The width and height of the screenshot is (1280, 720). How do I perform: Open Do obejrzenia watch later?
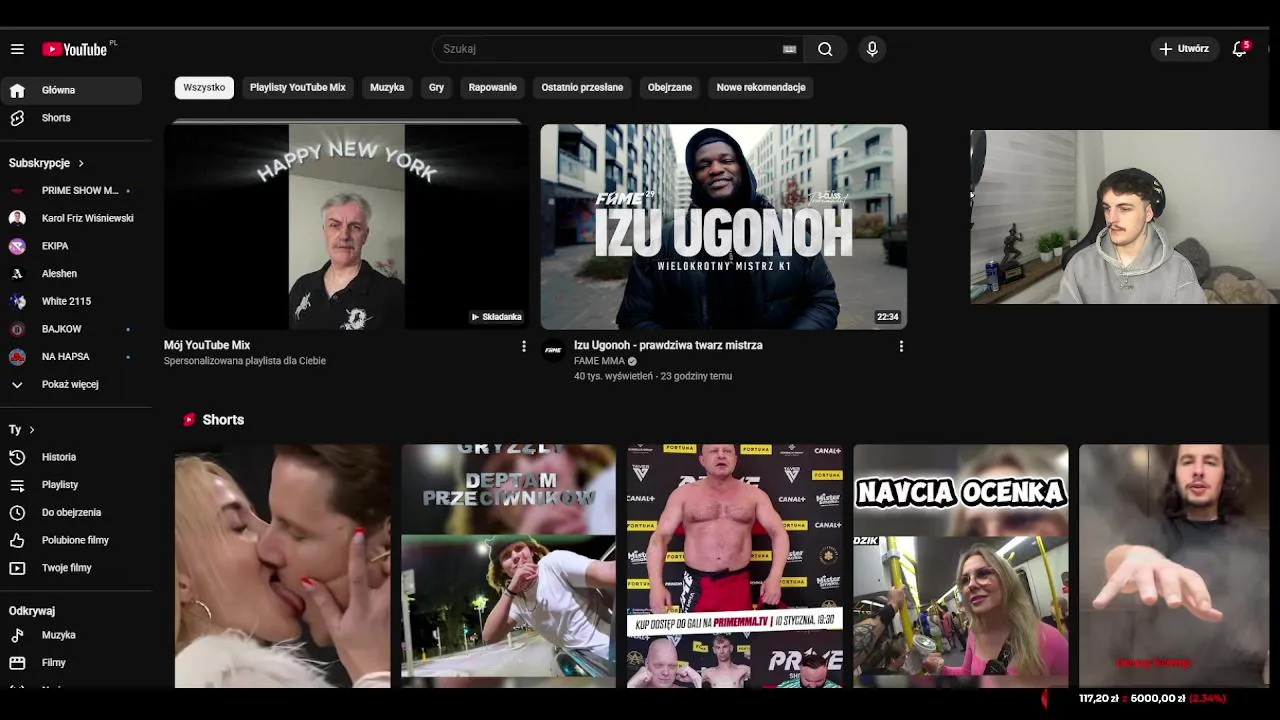tap(71, 512)
